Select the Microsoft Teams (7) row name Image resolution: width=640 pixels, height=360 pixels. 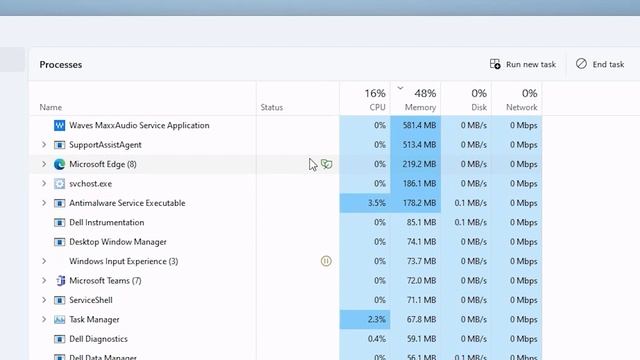(105, 281)
